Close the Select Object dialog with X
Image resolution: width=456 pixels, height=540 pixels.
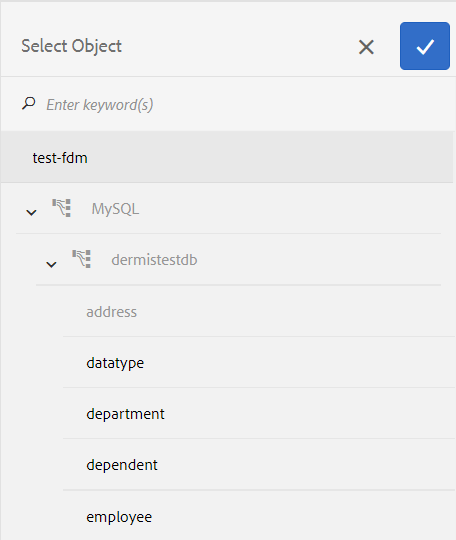click(x=366, y=47)
